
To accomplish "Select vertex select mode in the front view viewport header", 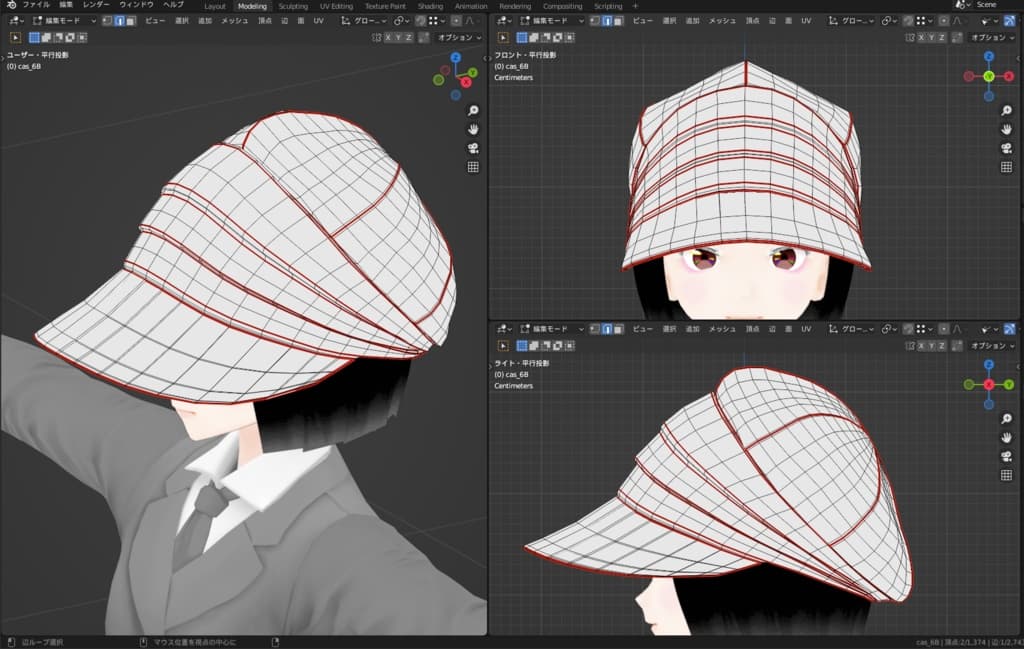I will tap(594, 20).
